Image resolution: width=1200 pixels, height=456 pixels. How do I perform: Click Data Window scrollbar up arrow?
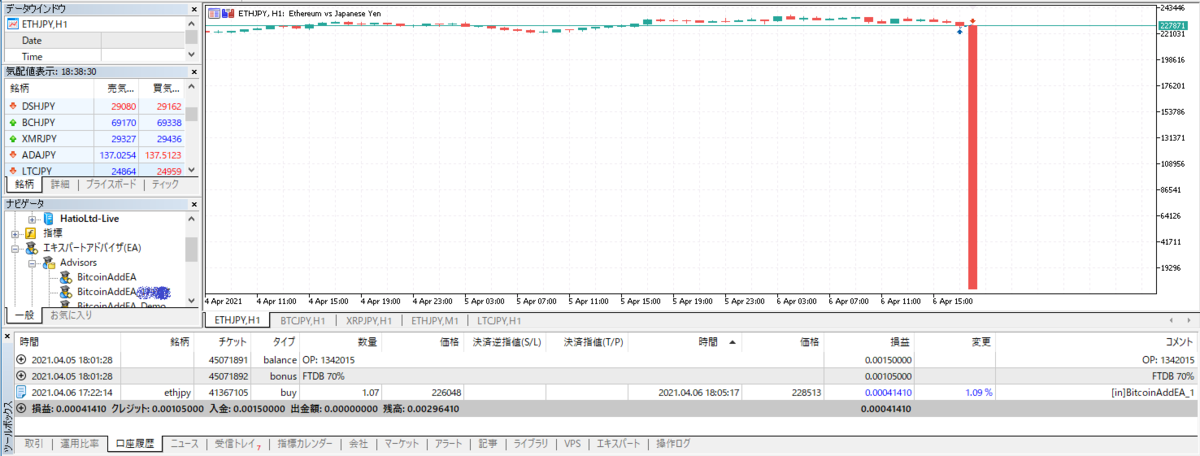[x=191, y=22]
